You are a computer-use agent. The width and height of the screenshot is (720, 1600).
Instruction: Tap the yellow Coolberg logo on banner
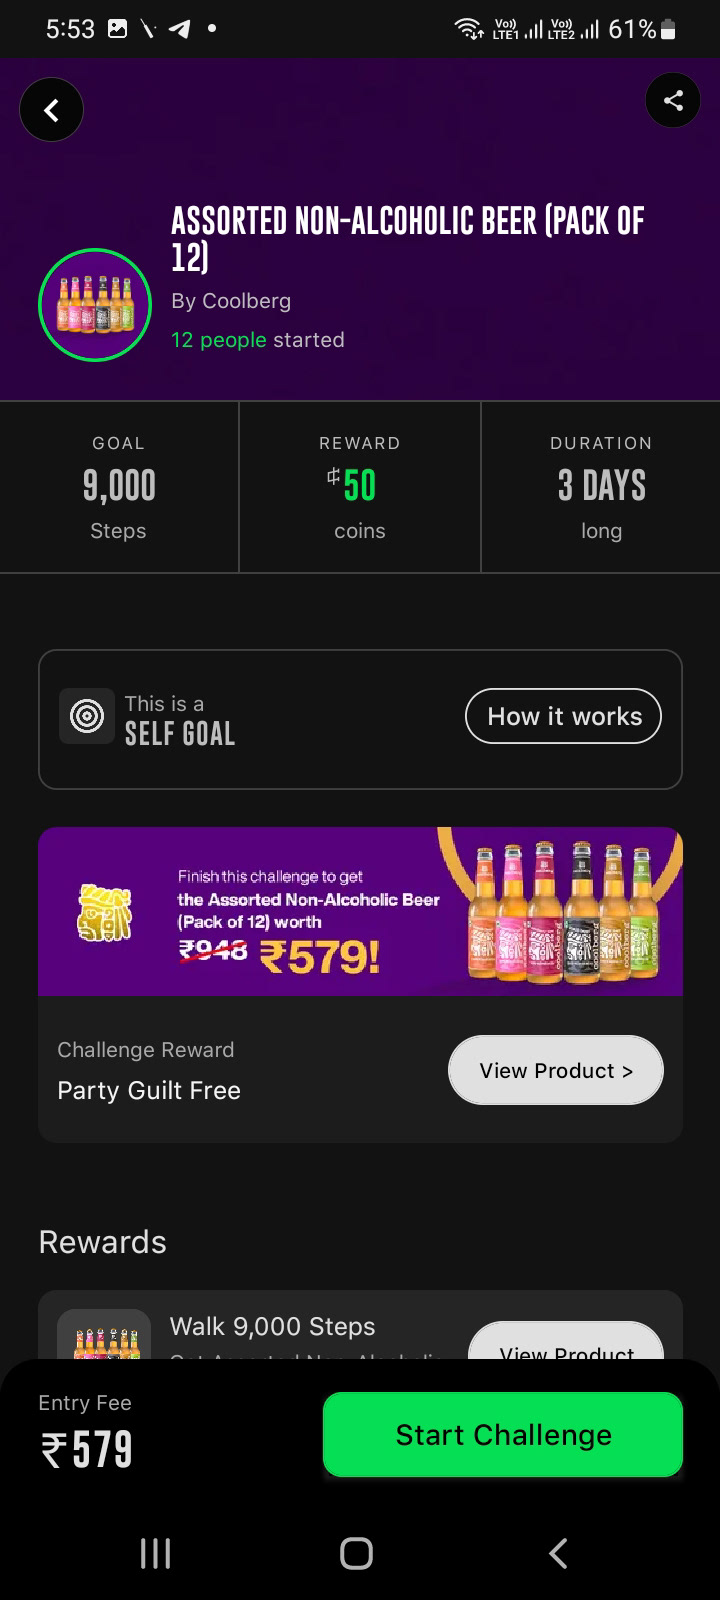[x=104, y=912]
